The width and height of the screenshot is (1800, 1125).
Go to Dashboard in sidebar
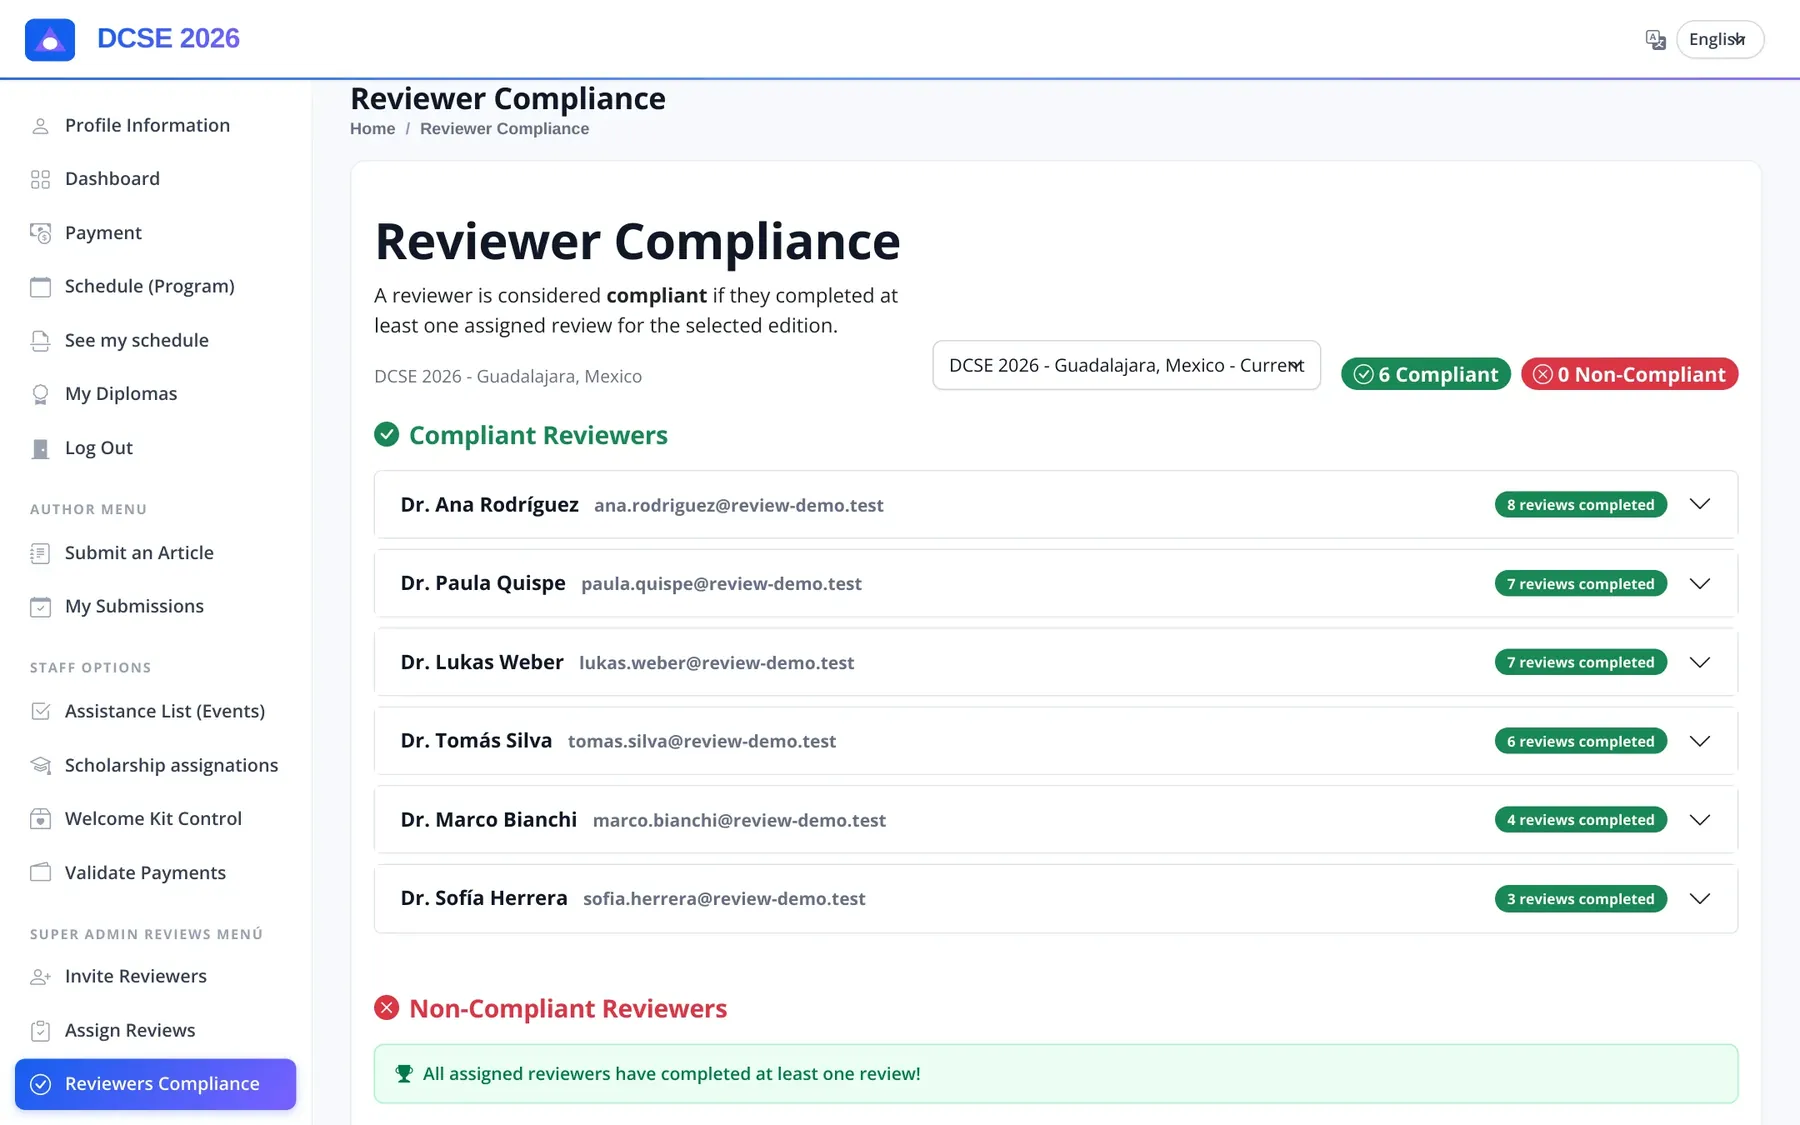click(155, 179)
